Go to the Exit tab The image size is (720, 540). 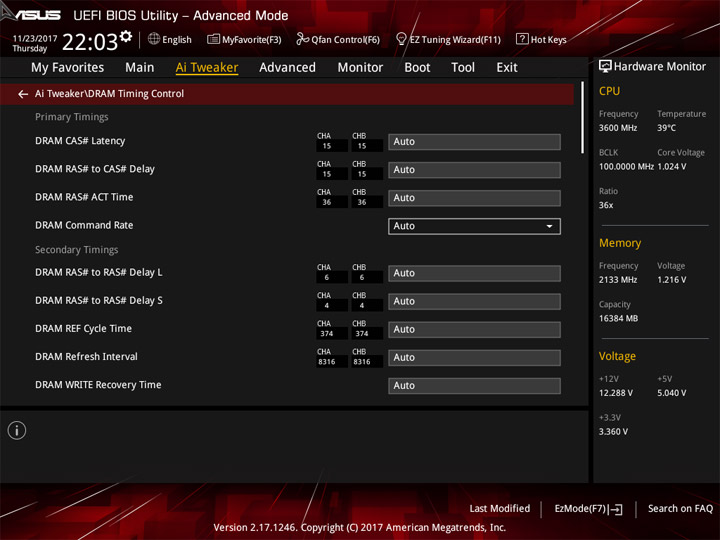point(507,68)
